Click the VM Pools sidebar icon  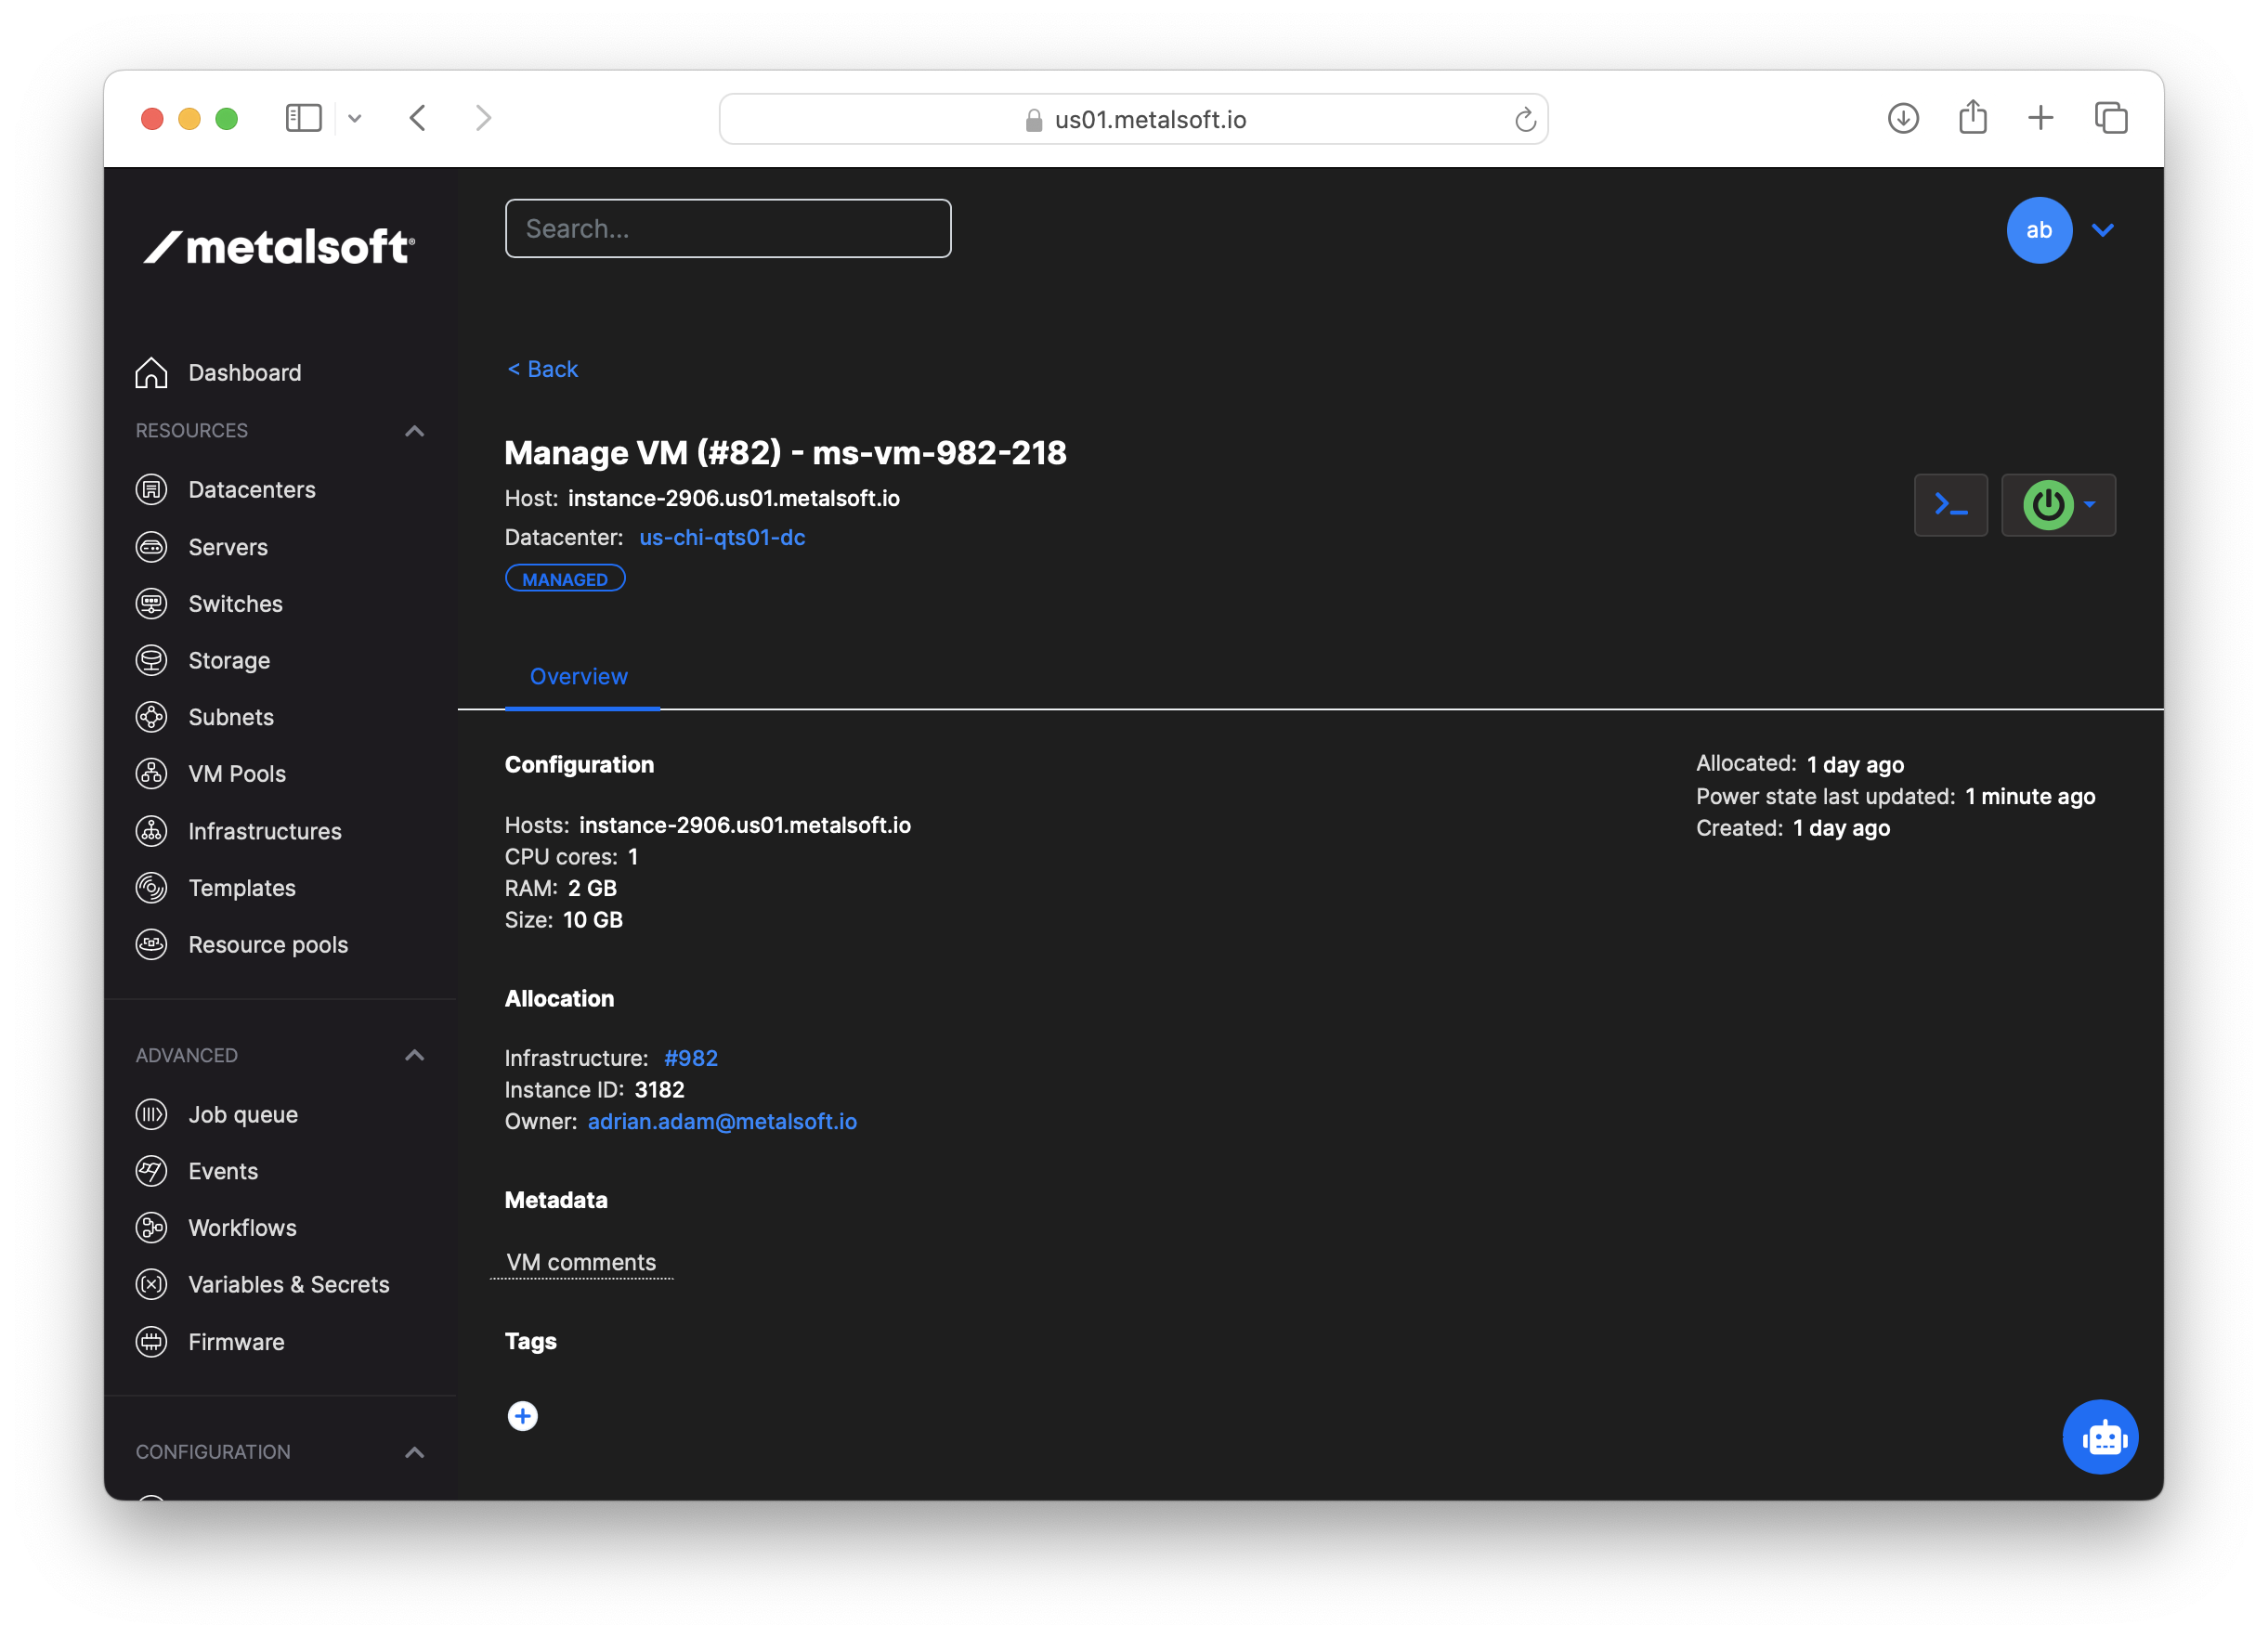click(x=151, y=773)
